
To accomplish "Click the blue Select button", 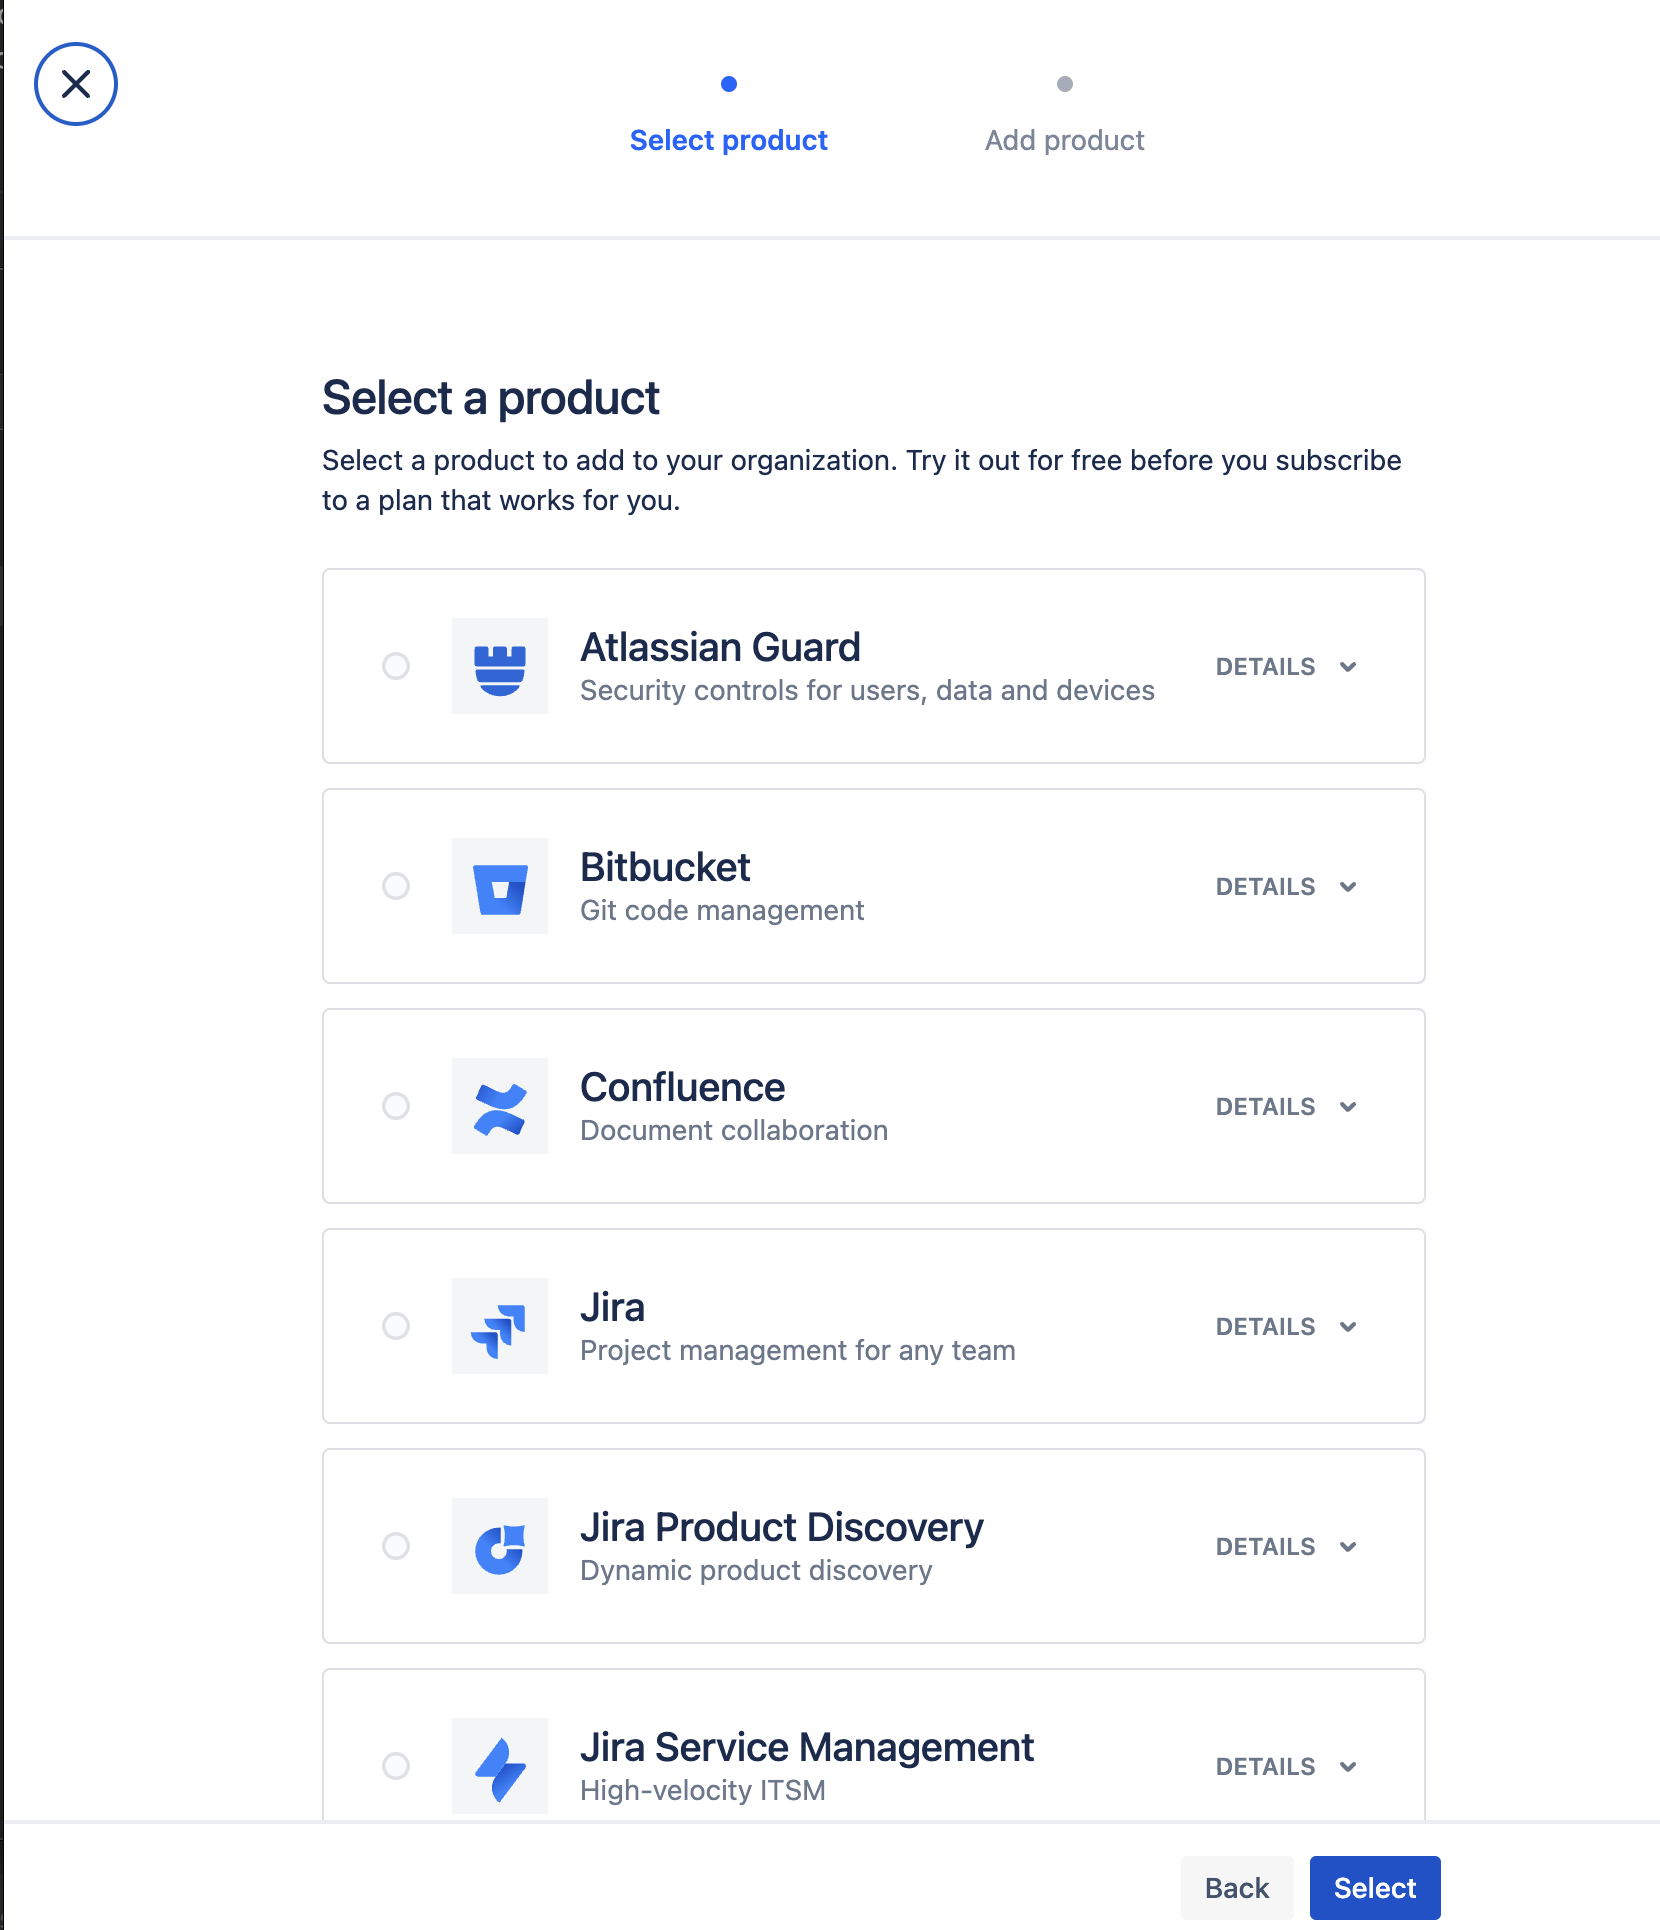I will pos(1374,1888).
